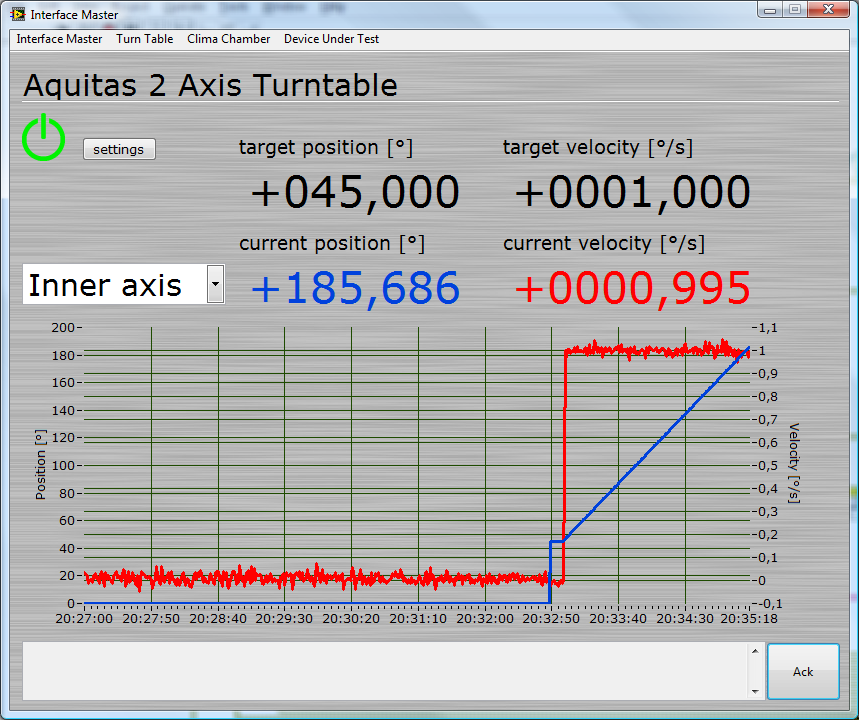The height and width of the screenshot is (720, 859).
Task: Click the 100 position axis label
Action: [62, 466]
